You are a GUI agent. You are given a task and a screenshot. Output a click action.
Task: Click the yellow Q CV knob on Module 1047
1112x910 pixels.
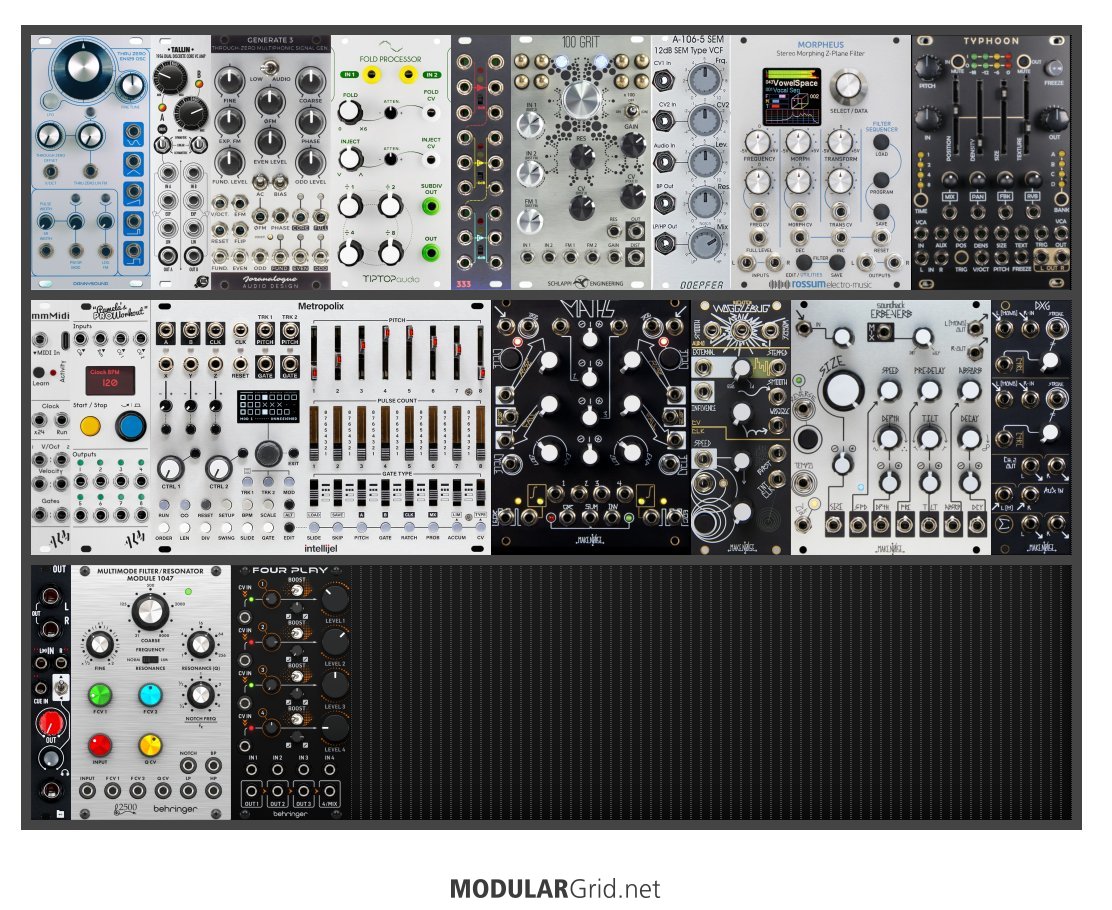(x=150, y=745)
